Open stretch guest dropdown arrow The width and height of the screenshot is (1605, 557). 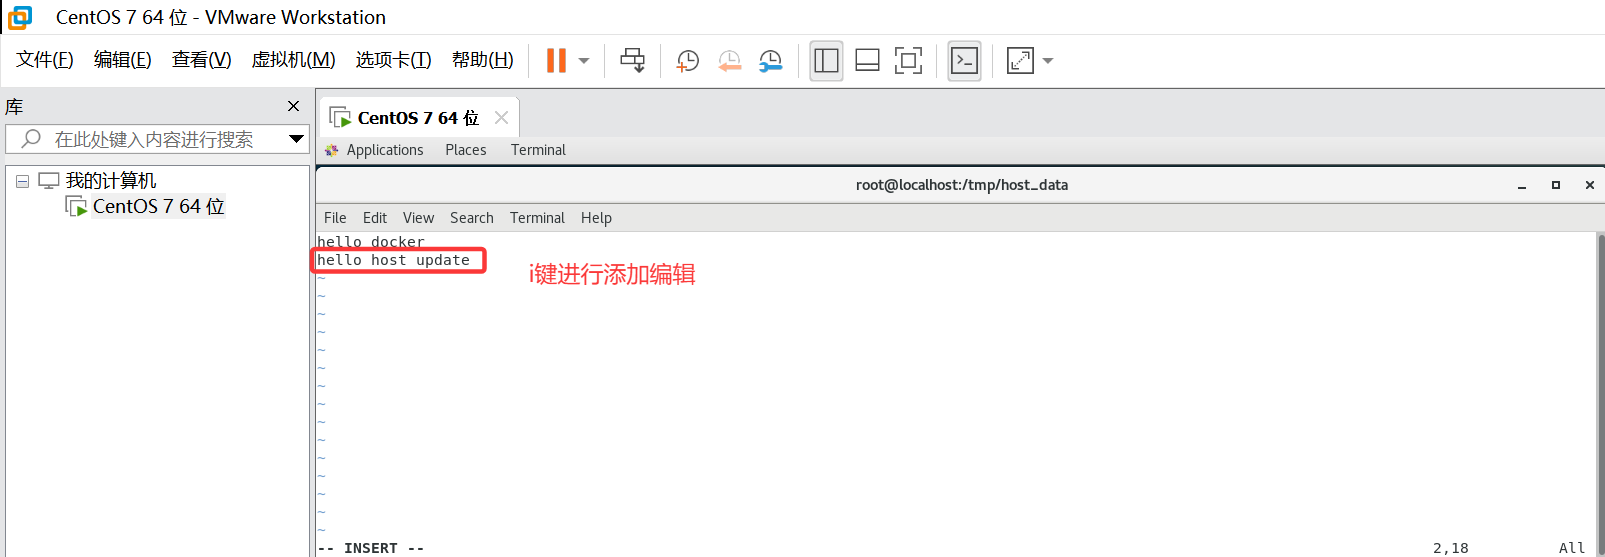pos(1048,61)
